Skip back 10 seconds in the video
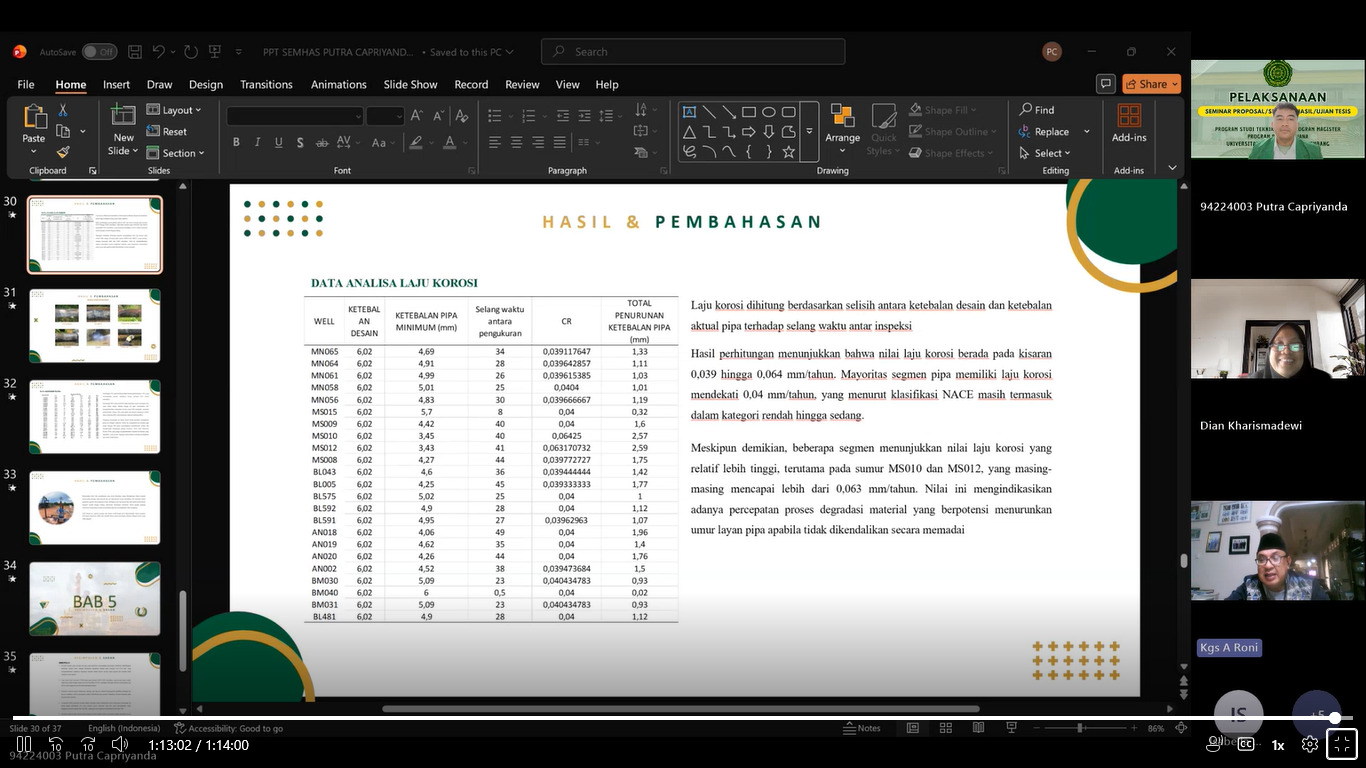1366x768 pixels. click(x=56, y=744)
